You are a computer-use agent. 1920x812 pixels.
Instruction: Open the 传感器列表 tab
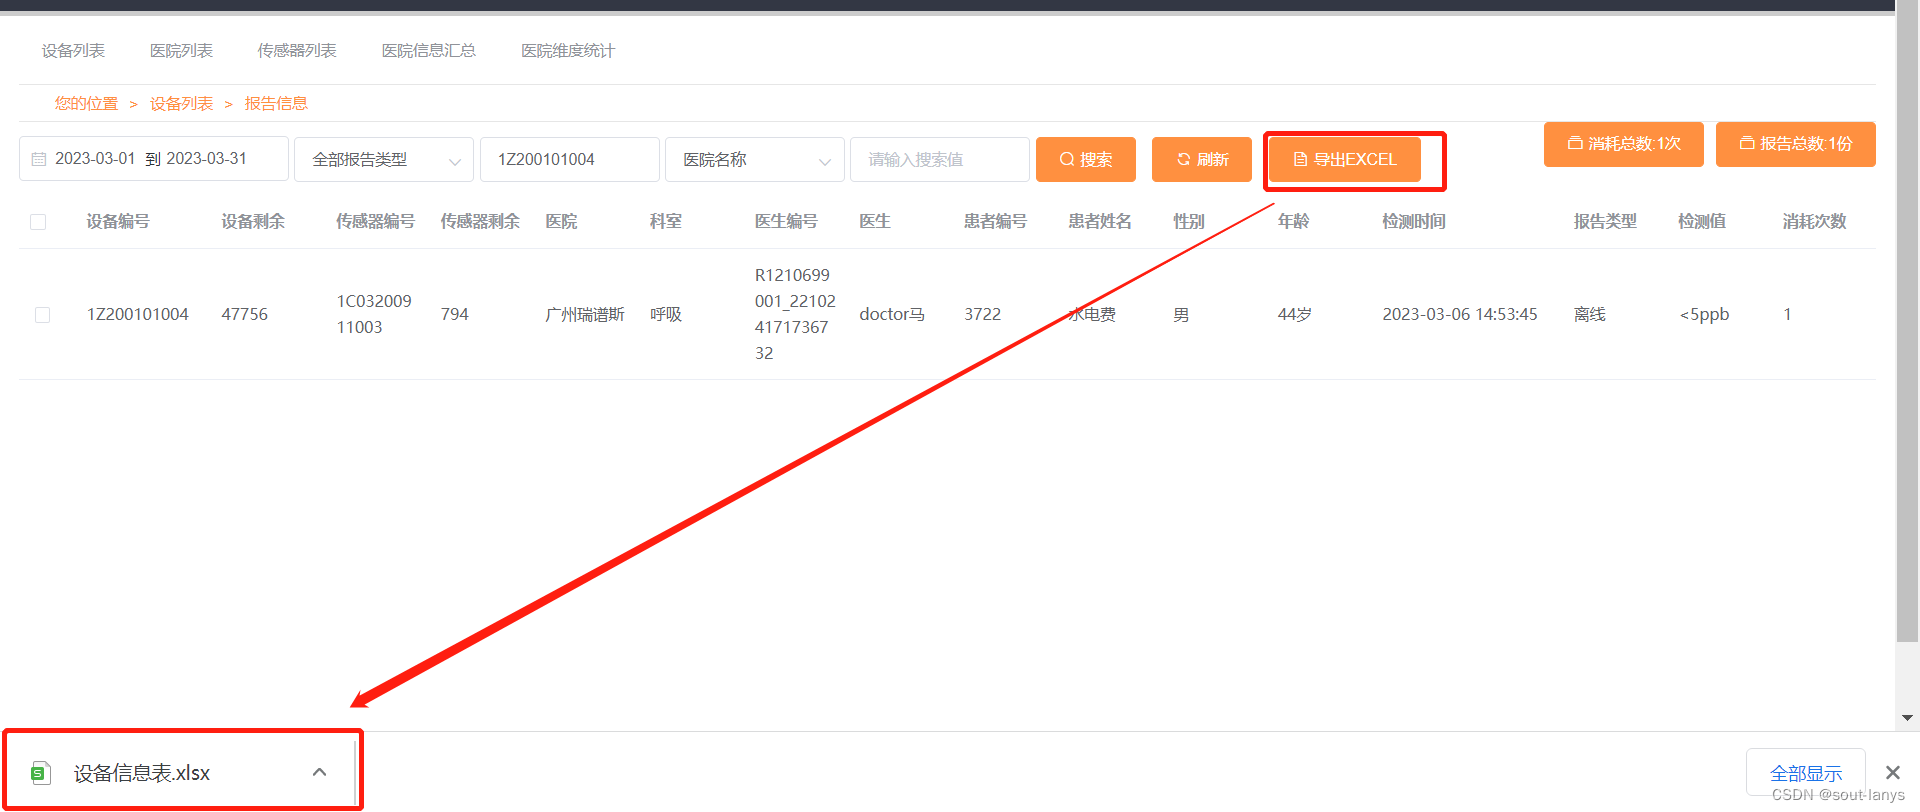coord(297,51)
